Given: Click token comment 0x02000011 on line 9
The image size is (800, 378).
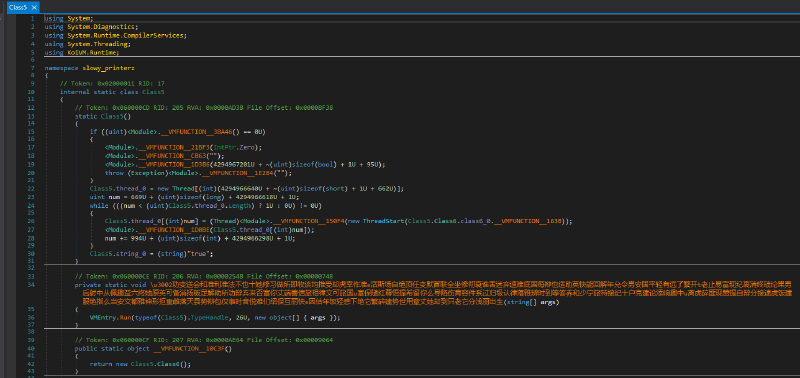Looking at the screenshot, I should (112, 83).
